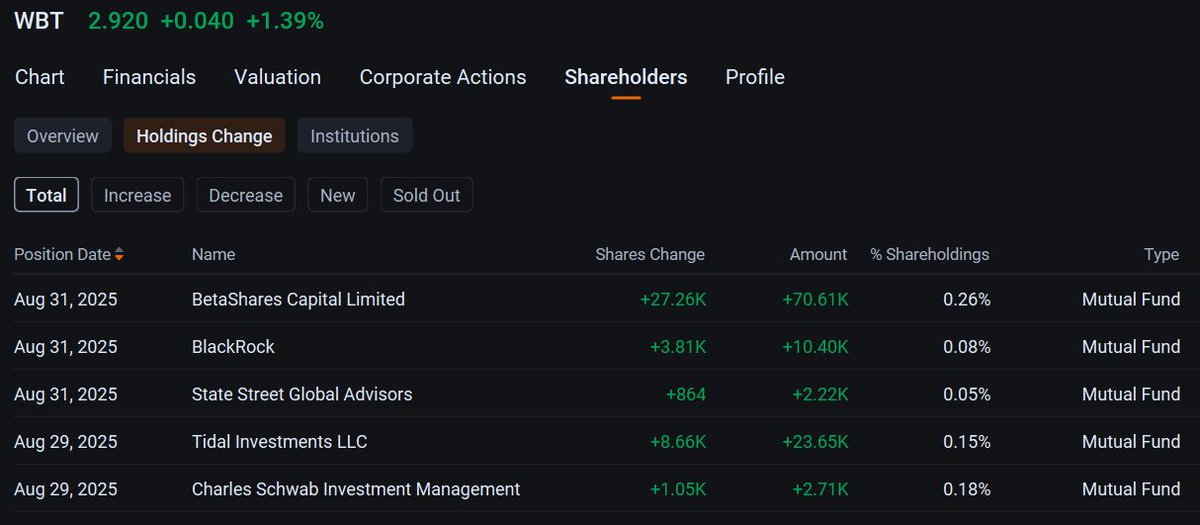The image size is (1200, 525).
Task: Open the Valuation tab
Action: pos(277,77)
